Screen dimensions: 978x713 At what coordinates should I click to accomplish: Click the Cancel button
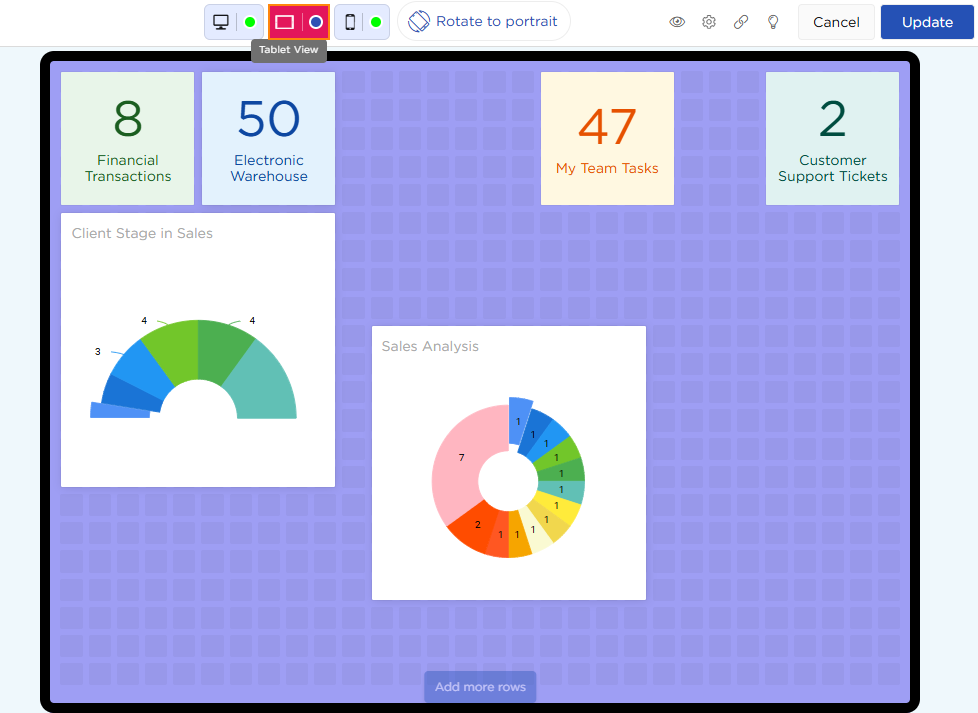836,22
